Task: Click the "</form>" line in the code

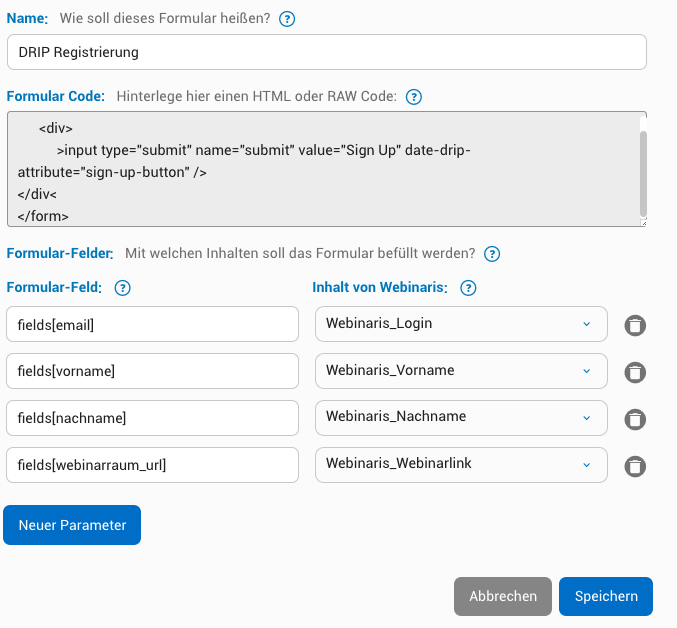Action: [x=43, y=216]
